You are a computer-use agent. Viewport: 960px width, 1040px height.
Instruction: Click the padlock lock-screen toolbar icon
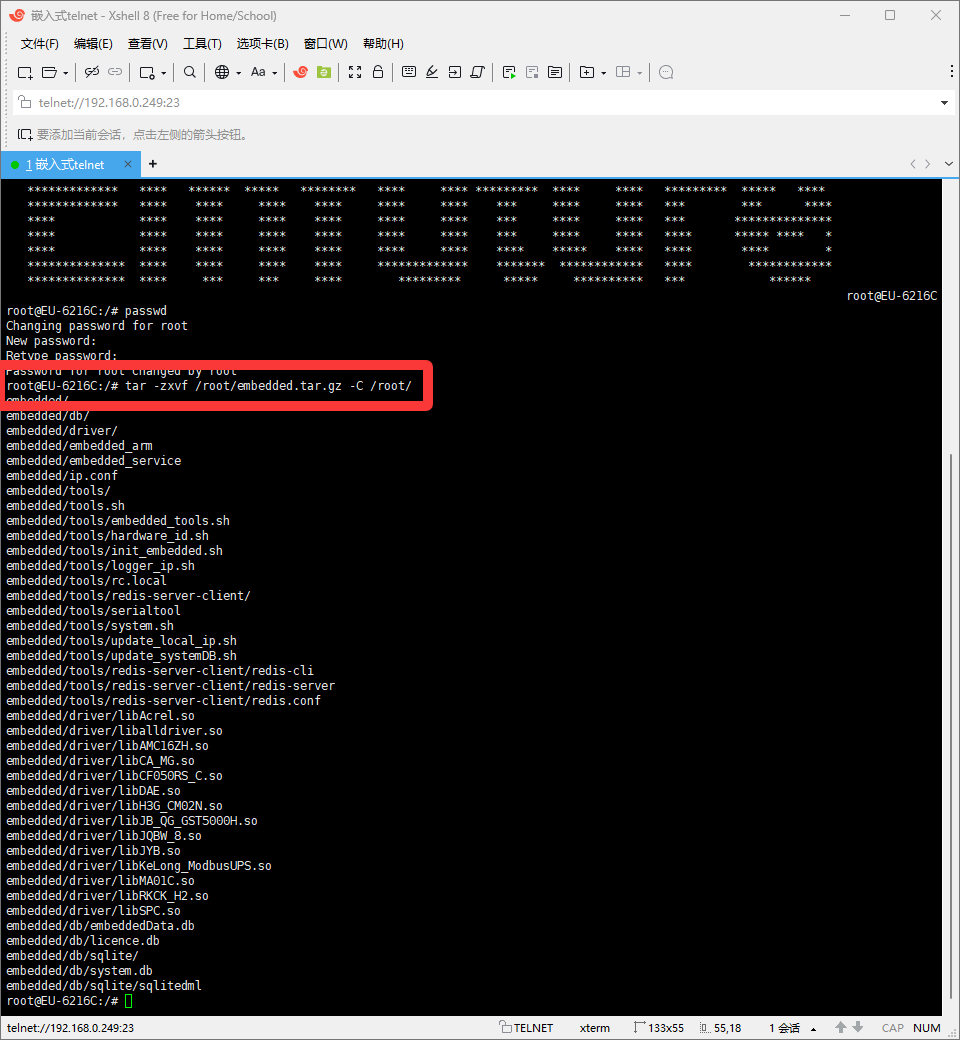(x=378, y=72)
